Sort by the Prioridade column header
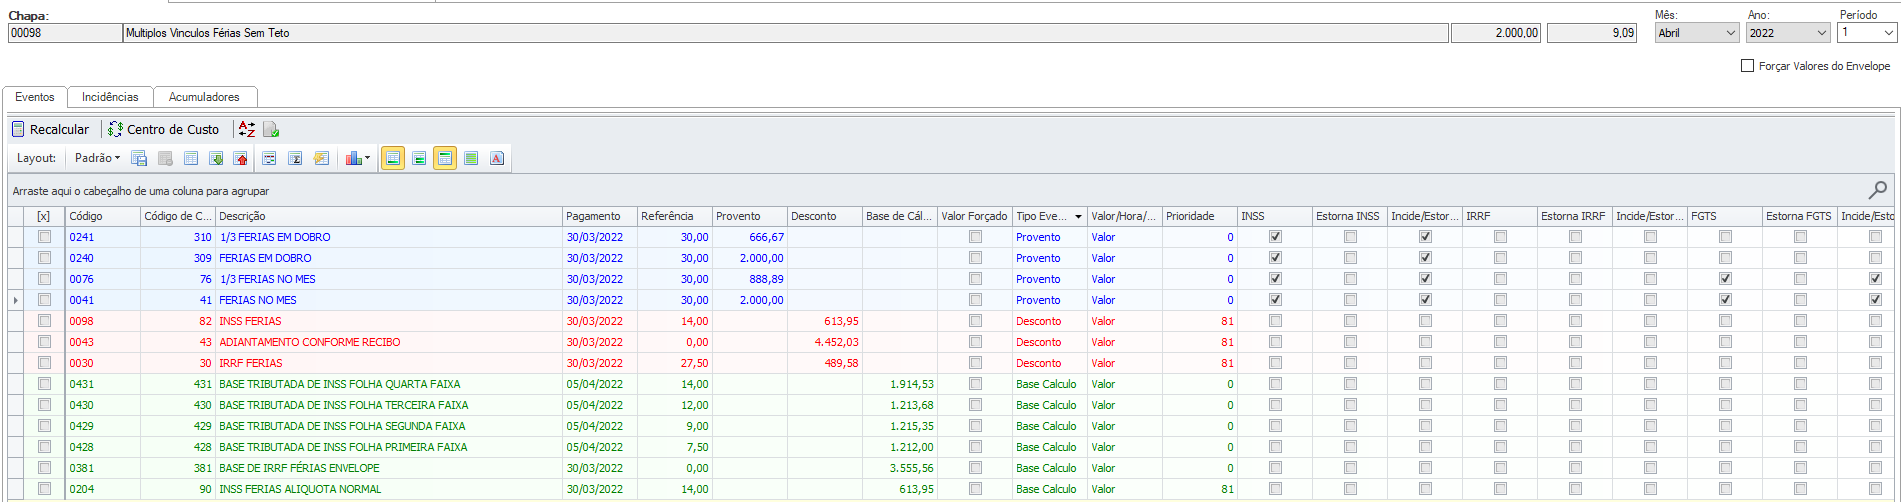Screen dimensions: 1901x502 (x=1199, y=216)
